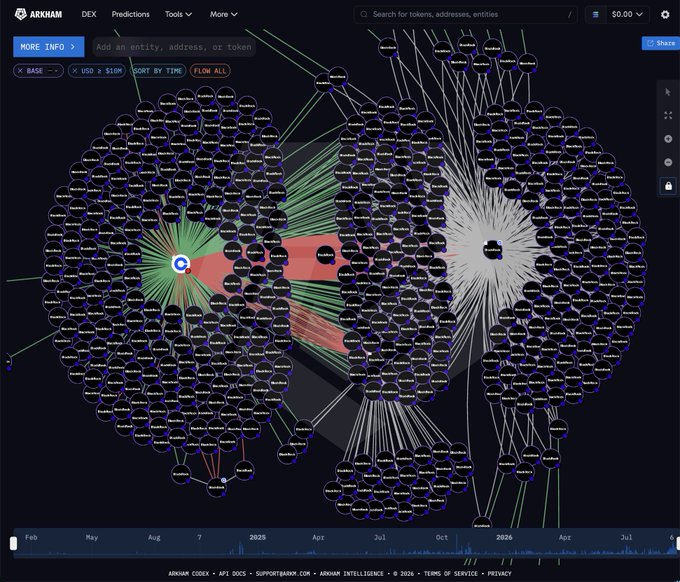Toggle the lock graph icon
Viewport: 680px width, 582px height.
click(x=668, y=186)
